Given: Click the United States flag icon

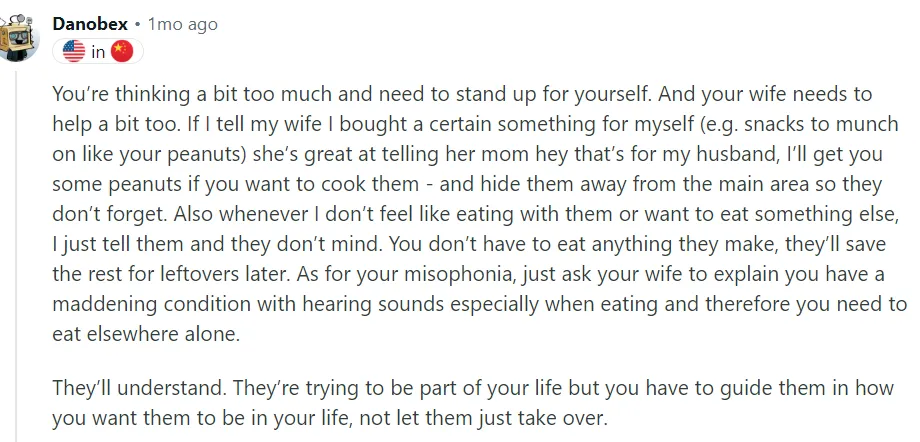Looking at the screenshot, I should (74, 52).
